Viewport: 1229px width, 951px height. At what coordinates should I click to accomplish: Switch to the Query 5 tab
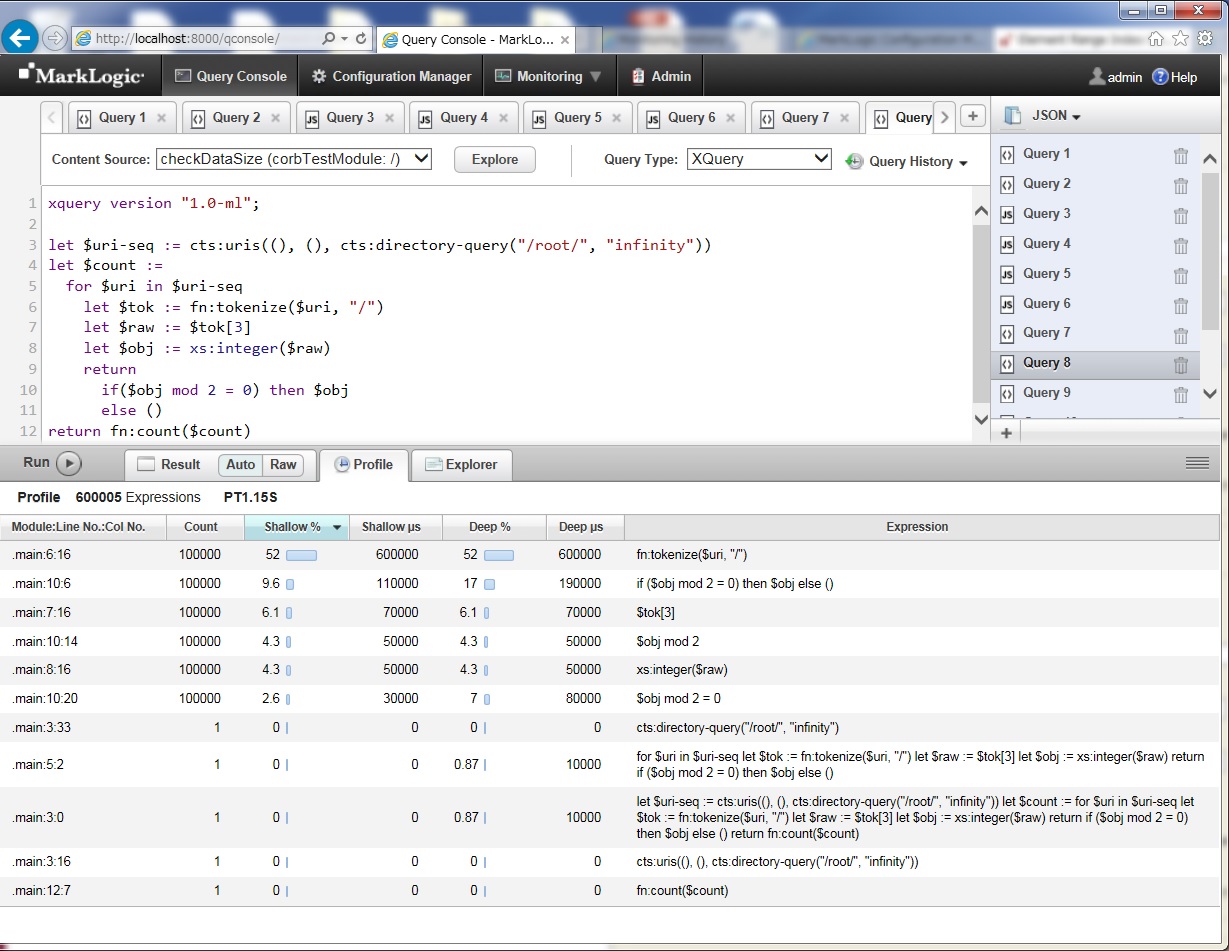pos(577,117)
